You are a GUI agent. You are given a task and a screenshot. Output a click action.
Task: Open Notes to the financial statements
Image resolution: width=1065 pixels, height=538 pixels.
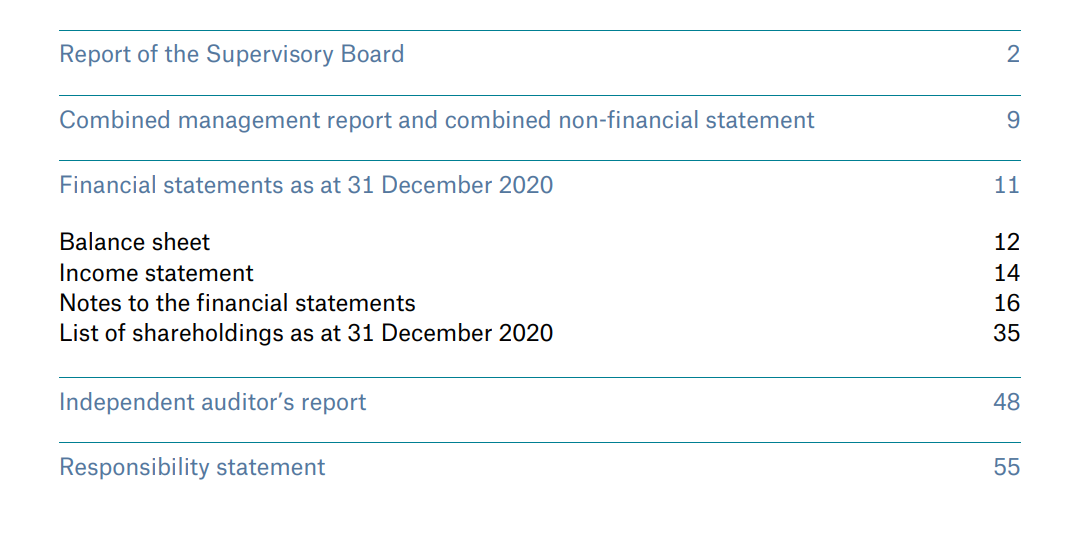(237, 302)
